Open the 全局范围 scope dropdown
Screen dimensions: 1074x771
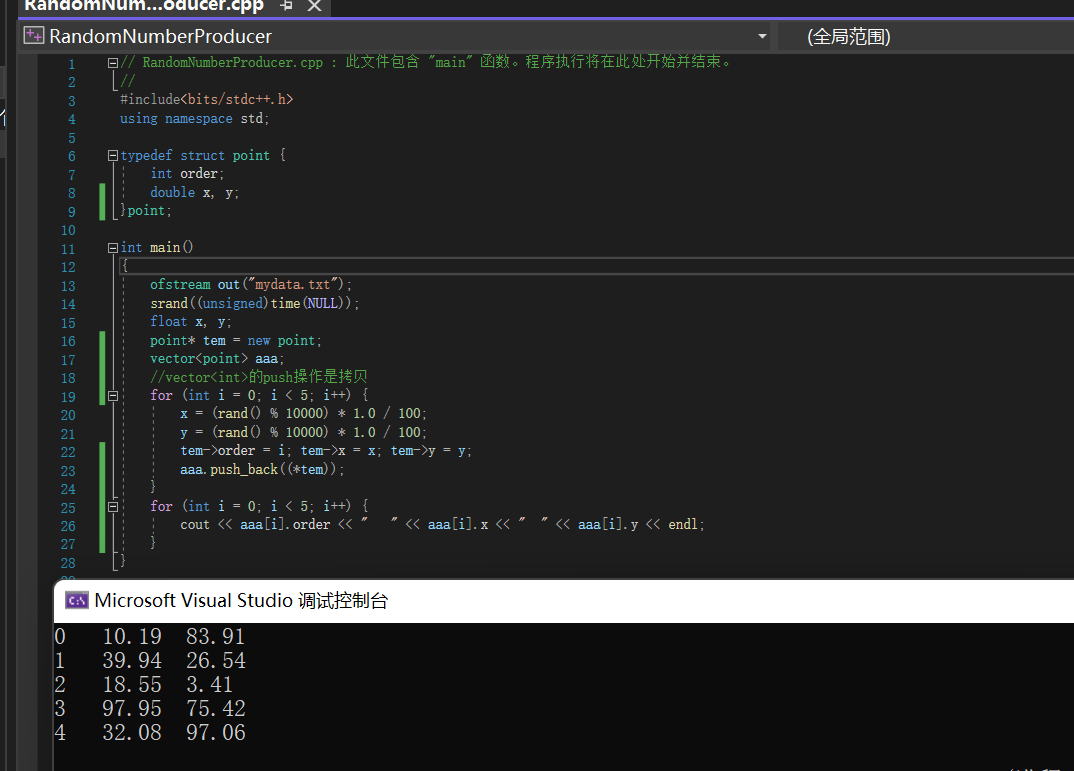click(x=849, y=36)
